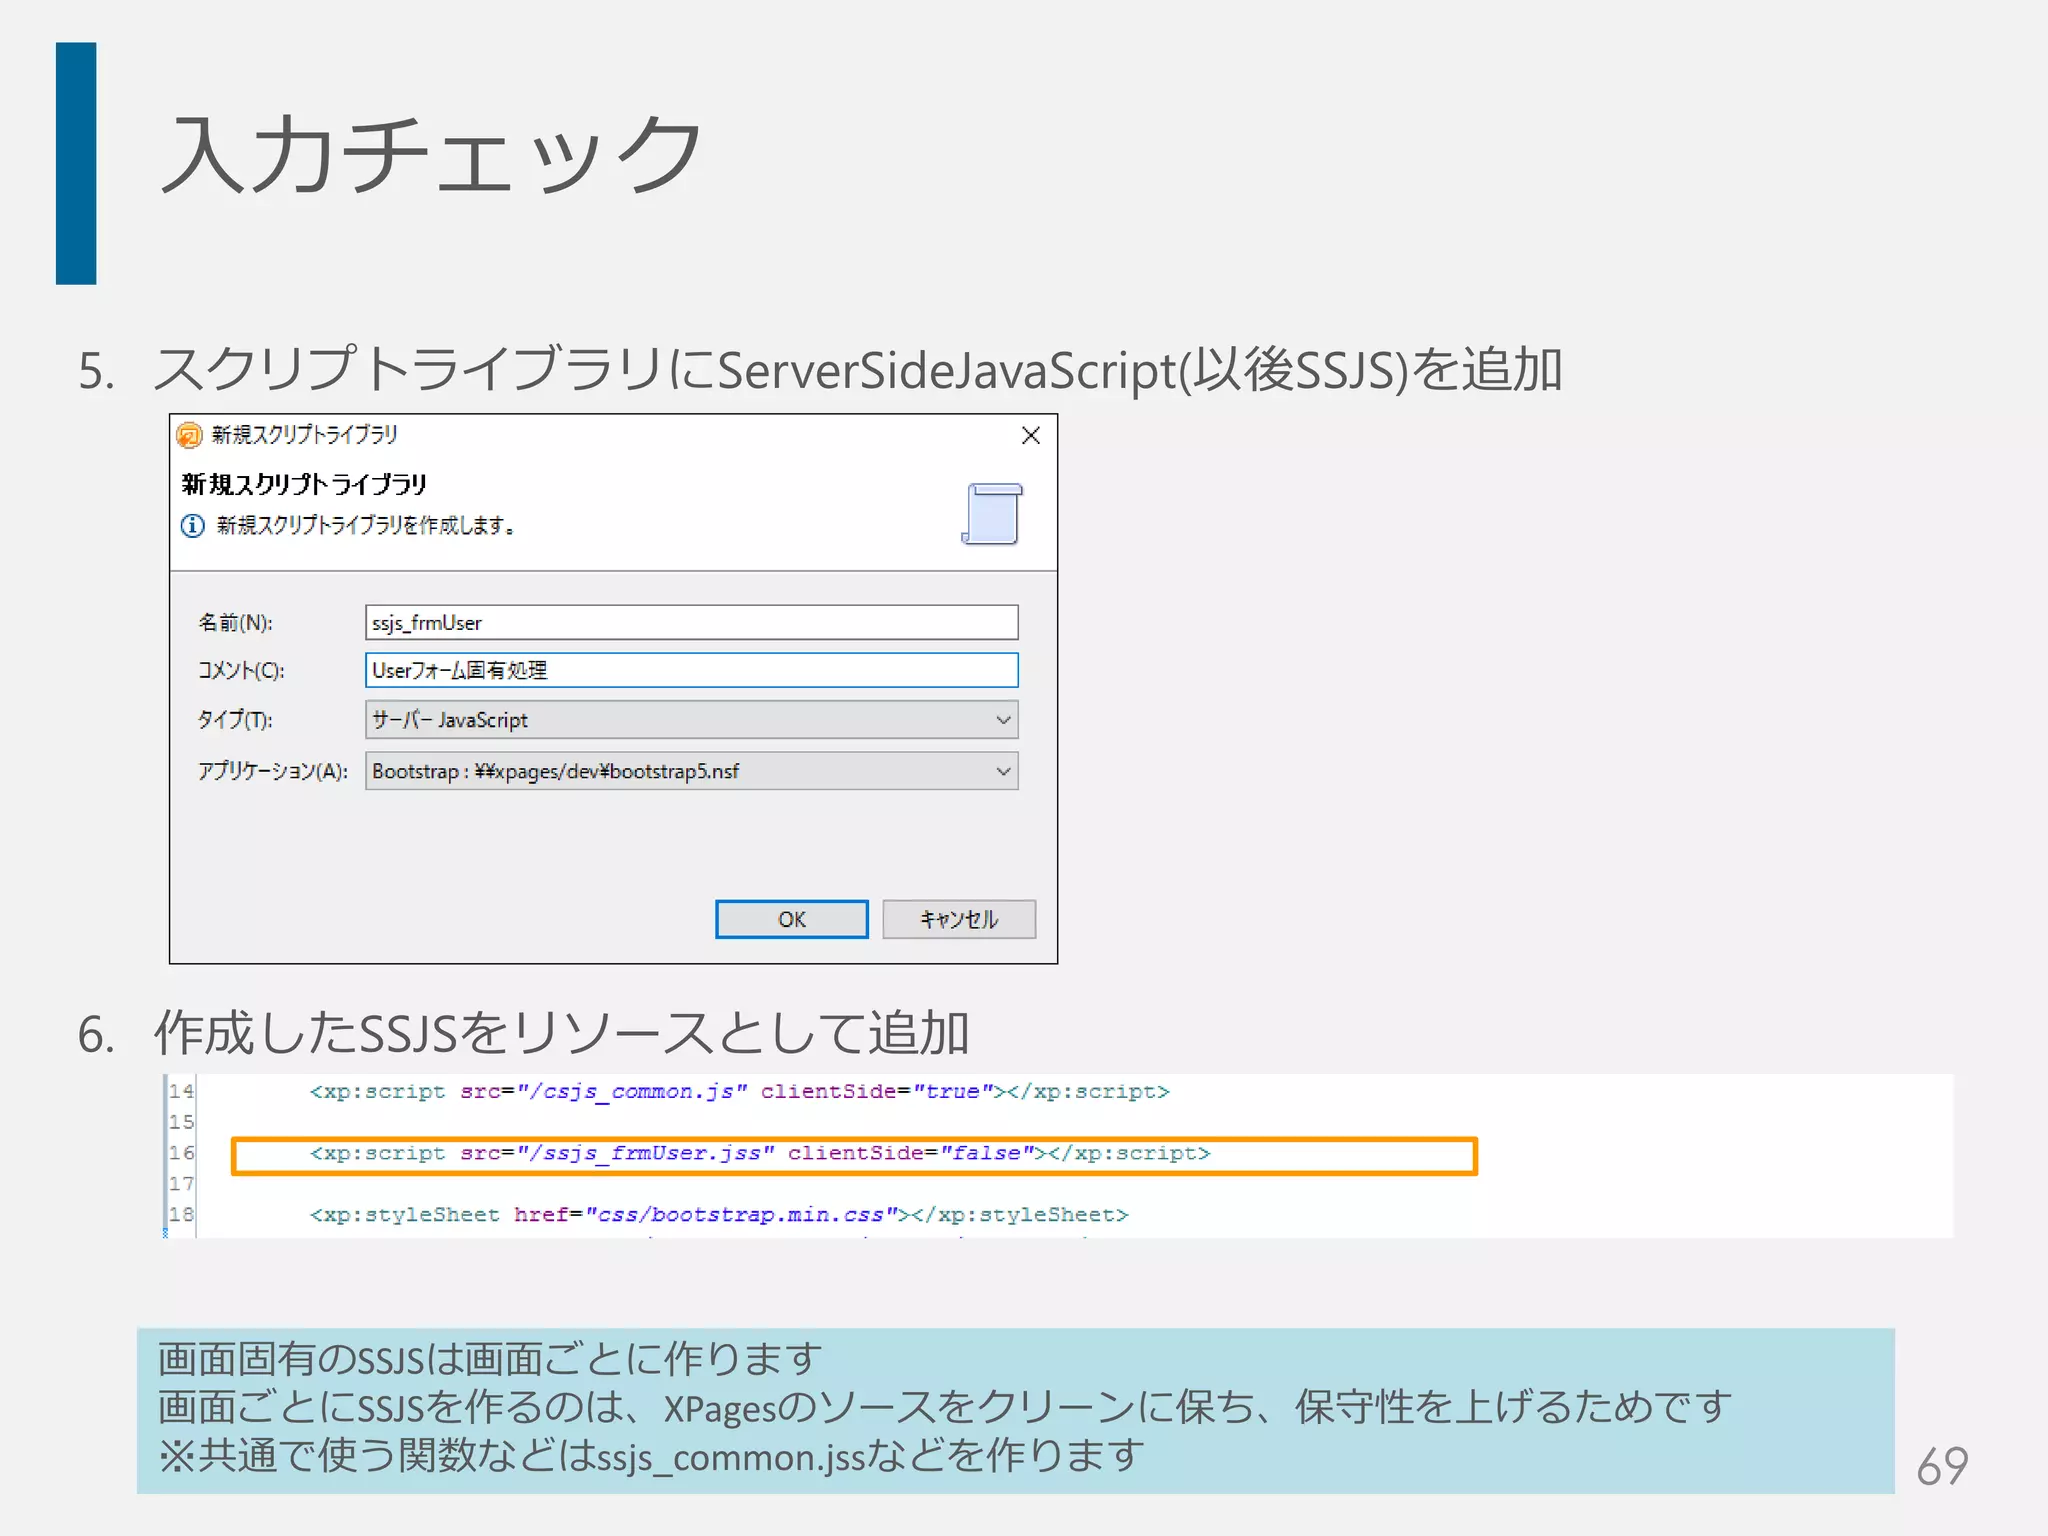This screenshot has width=2048, height=1536.
Task: Click the 名前(N): label
Action: [x=235, y=622]
